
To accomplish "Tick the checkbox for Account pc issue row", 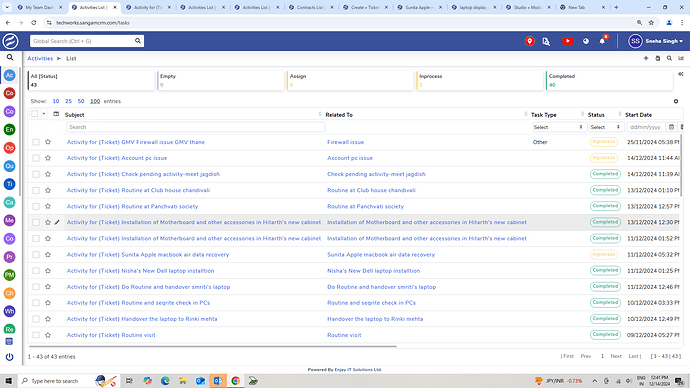I will click(36, 158).
